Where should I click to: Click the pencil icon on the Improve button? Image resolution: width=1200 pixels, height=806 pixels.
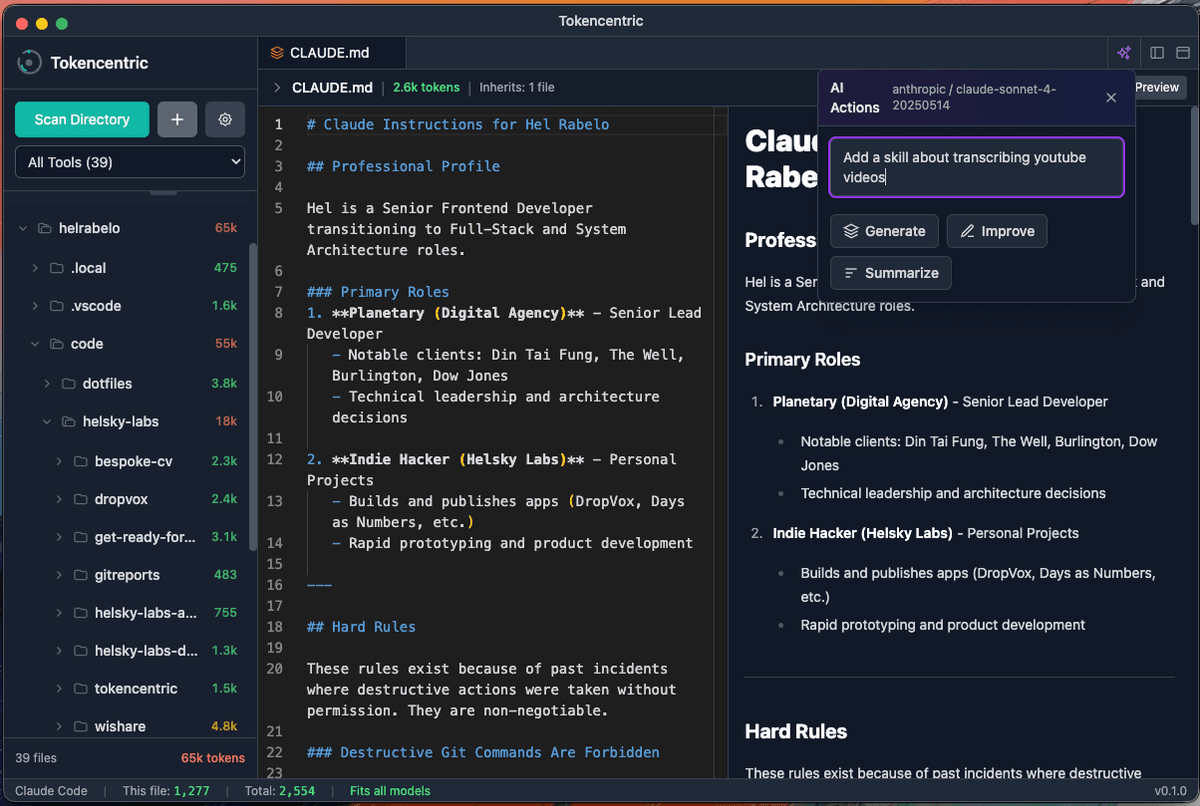tap(967, 231)
